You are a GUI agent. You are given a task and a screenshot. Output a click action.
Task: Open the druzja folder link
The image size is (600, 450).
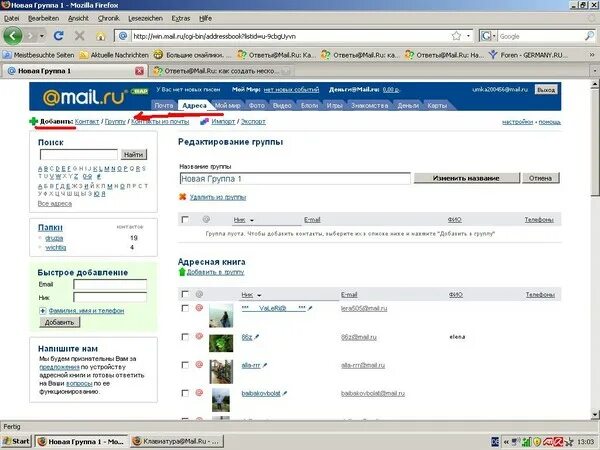tap(54, 238)
